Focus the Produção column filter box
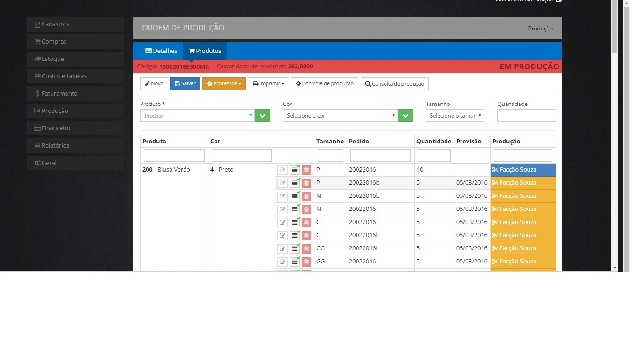Viewport: 640px width, 360px height. tap(523, 156)
